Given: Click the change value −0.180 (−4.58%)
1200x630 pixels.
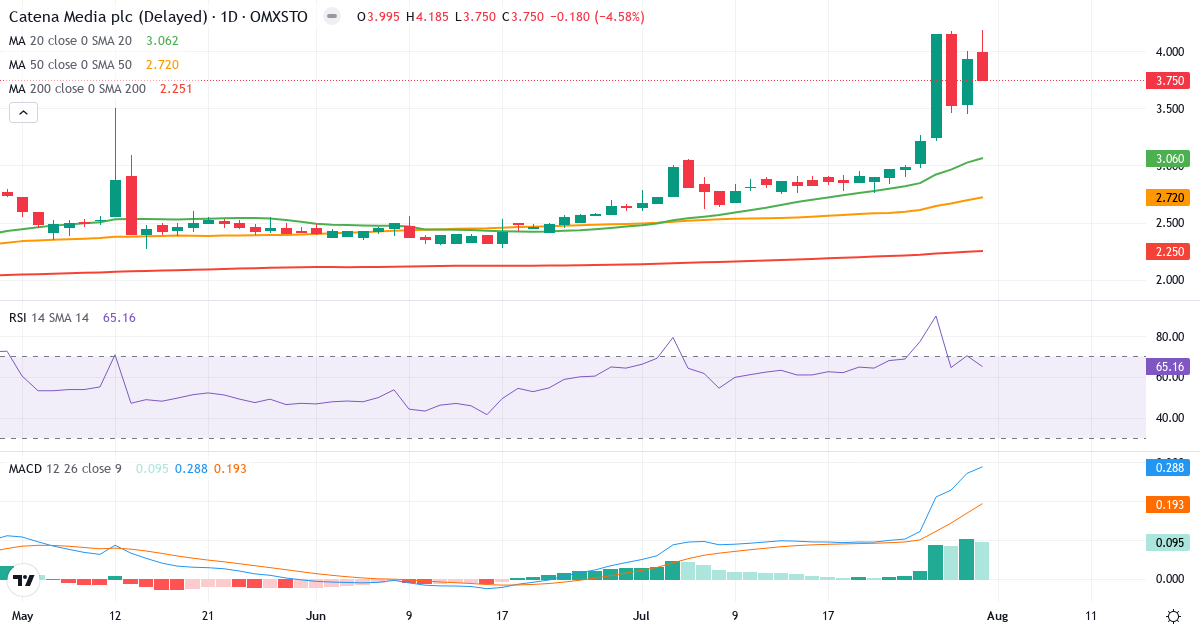Looking at the screenshot, I should point(596,17).
